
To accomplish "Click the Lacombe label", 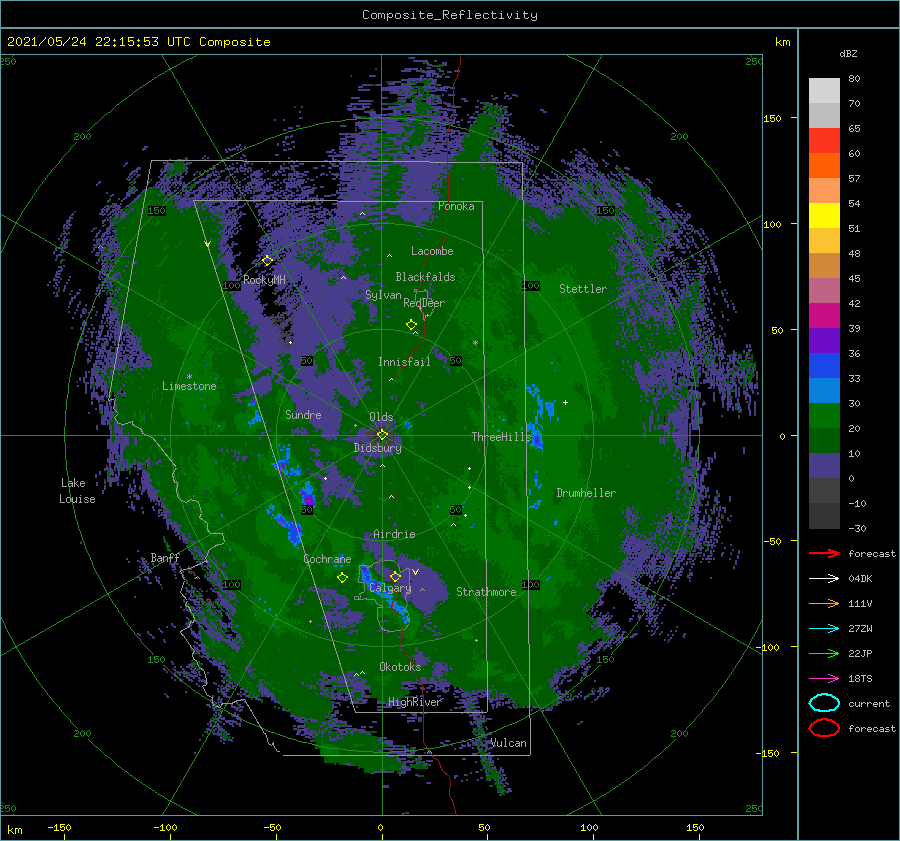I will (x=432, y=251).
